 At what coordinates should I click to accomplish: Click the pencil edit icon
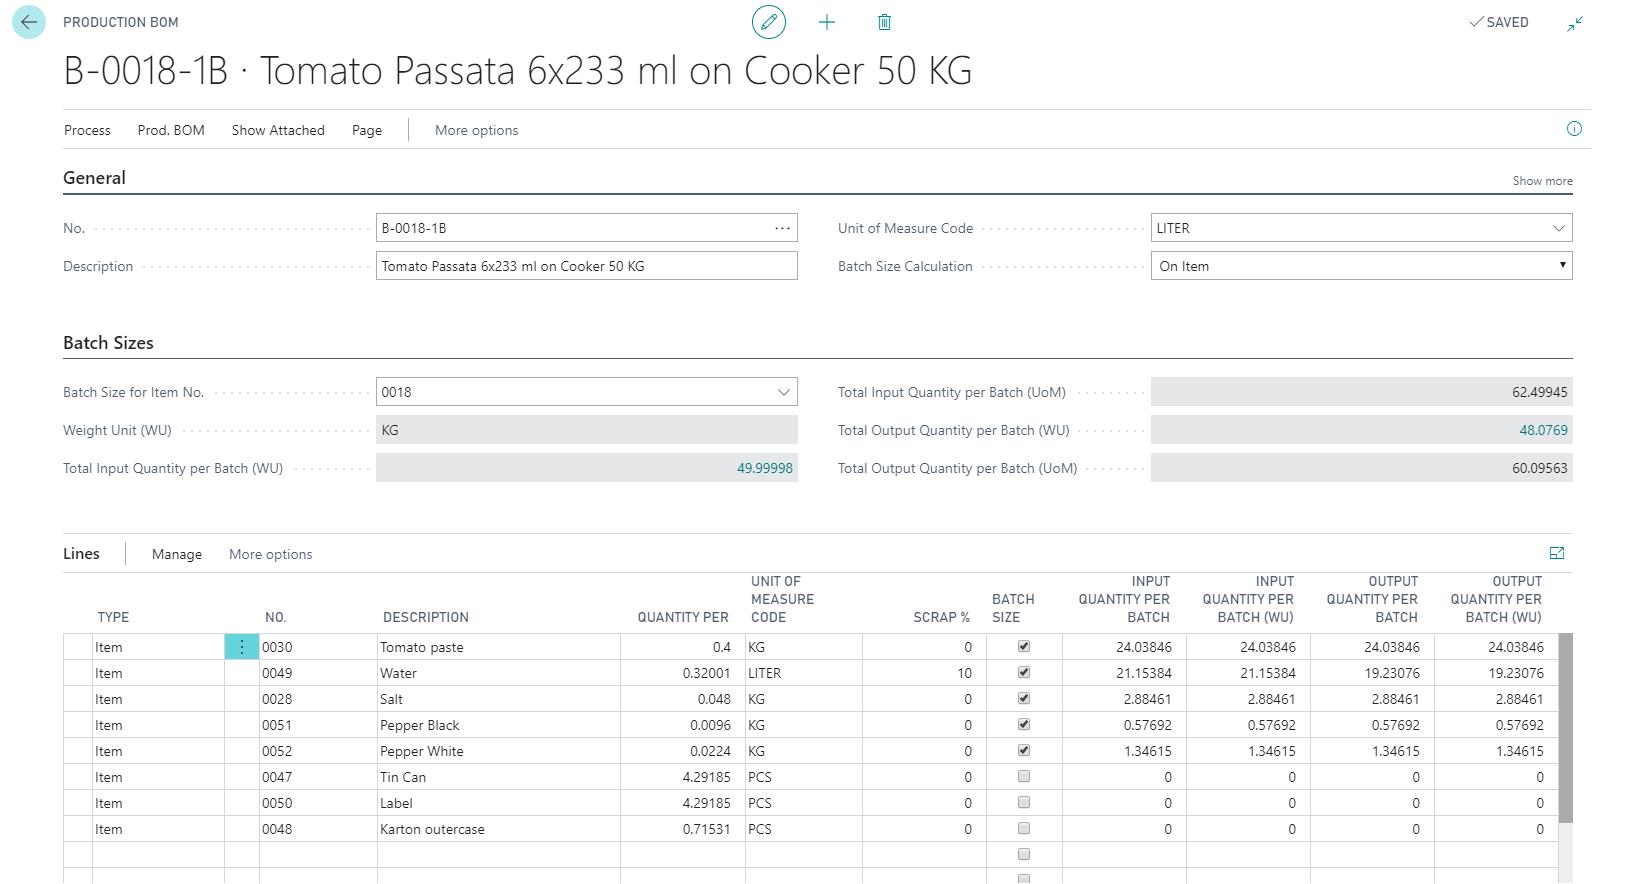coord(768,22)
